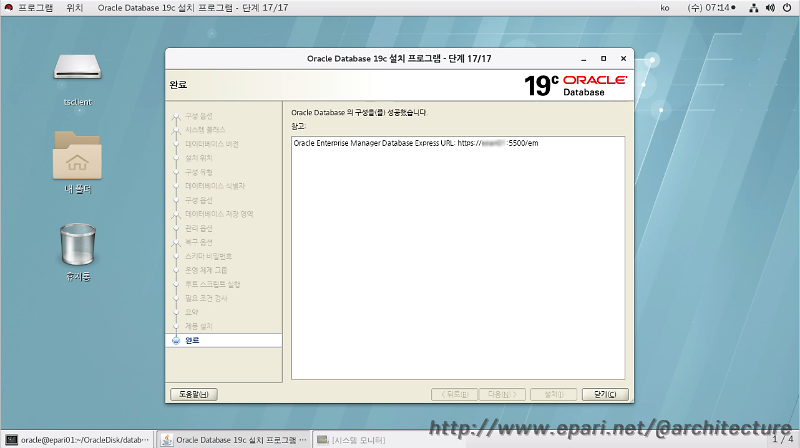The height and width of the screenshot is (448, 800).
Task: Select the 스키마 비밀번호 step
Action: 208,256
